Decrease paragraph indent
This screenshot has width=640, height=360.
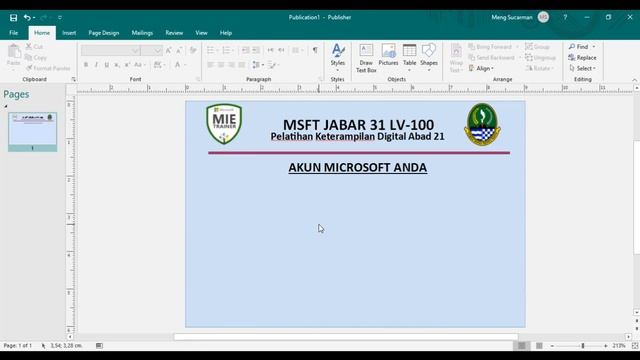[x=245, y=50]
